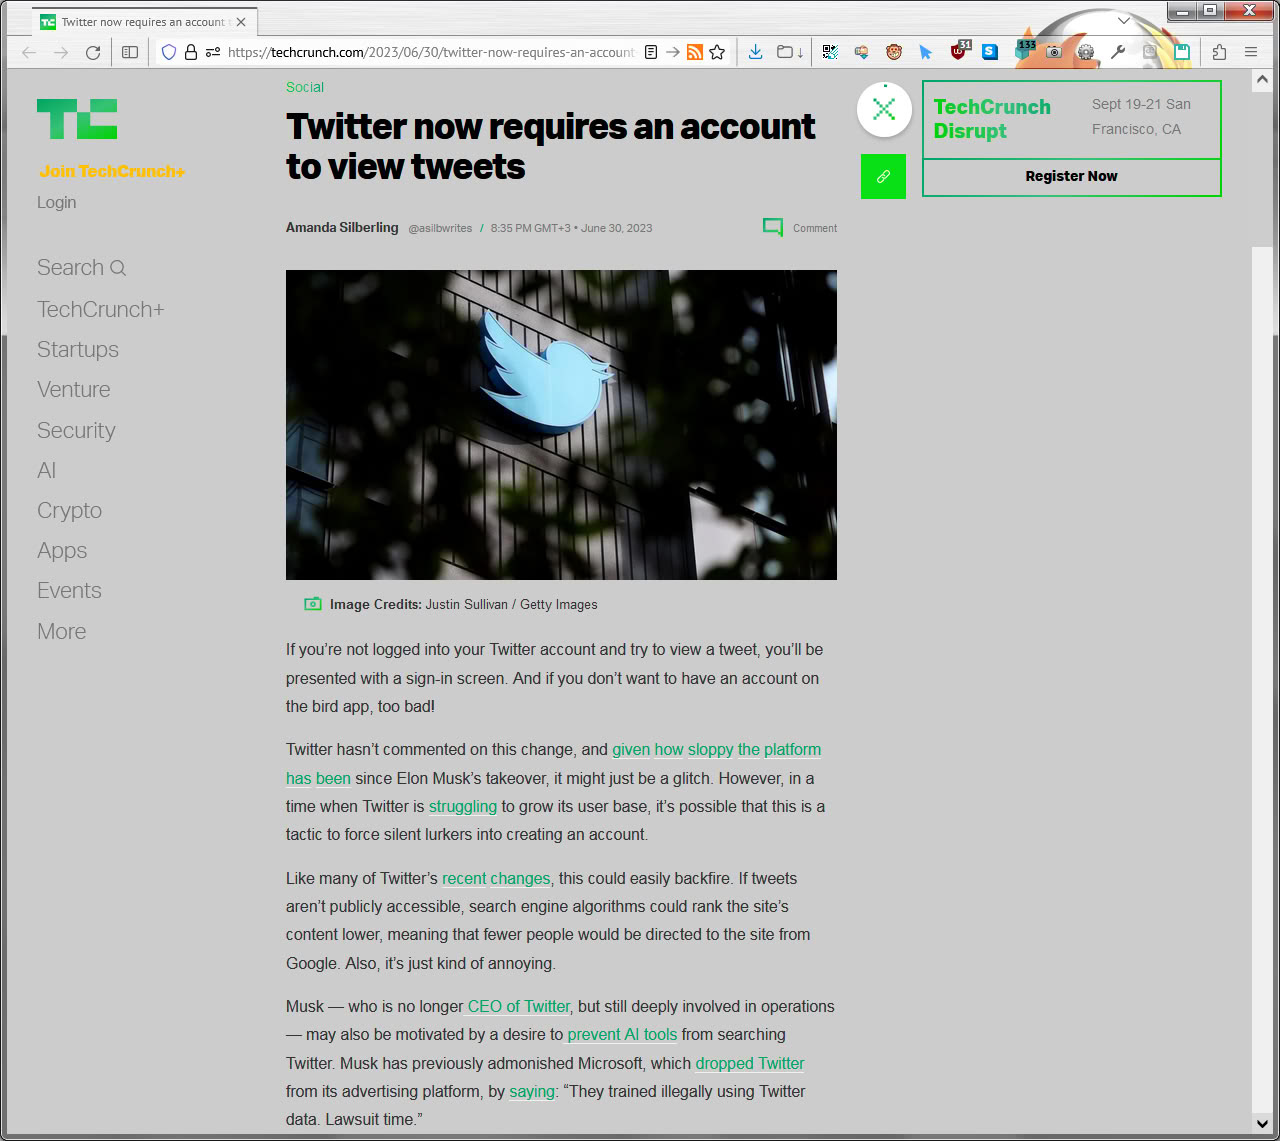Copy article link with green link button
The height and width of the screenshot is (1141, 1280).
click(883, 176)
